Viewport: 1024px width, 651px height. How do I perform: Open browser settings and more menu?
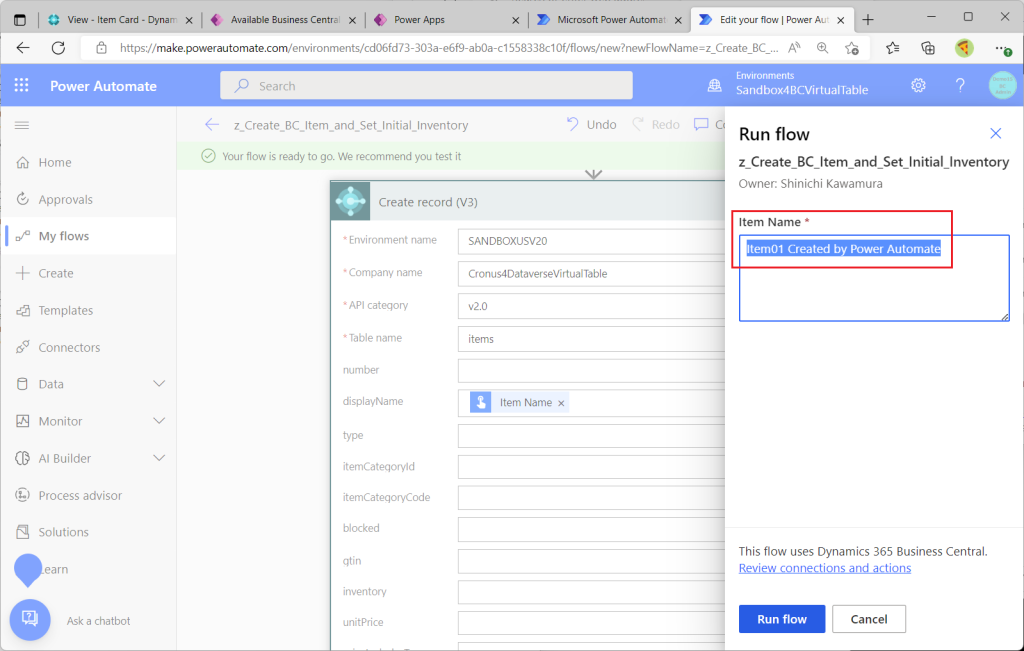click(1002, 48)
